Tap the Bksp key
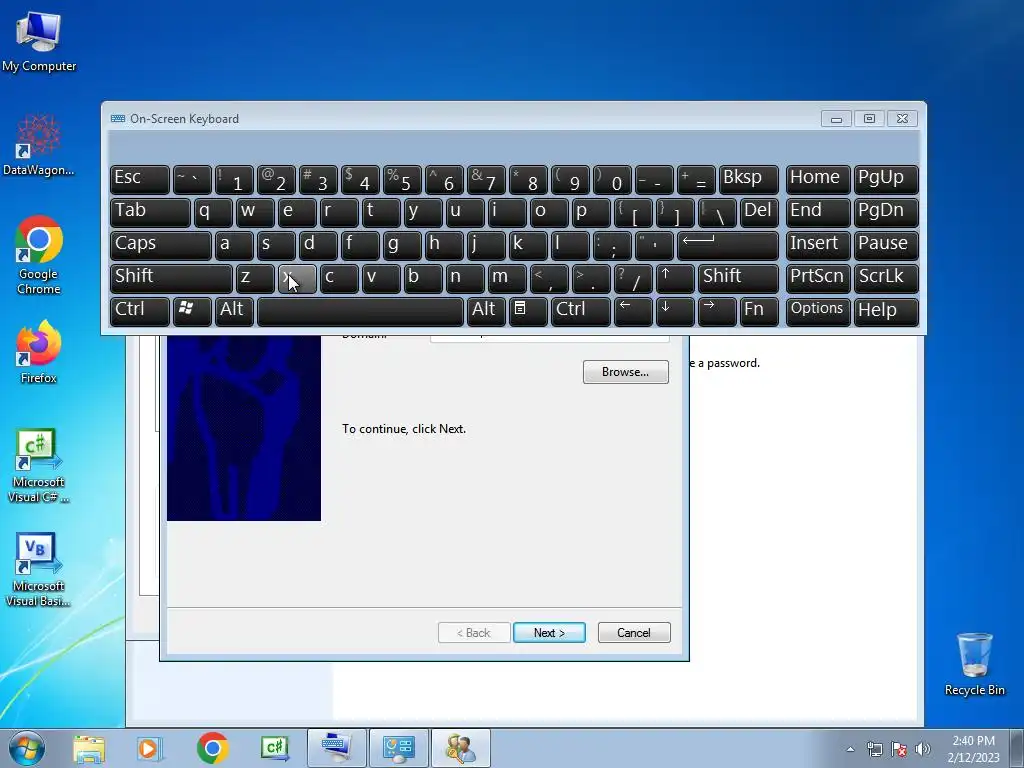The height and width of the screenshot is (768, 1024). coord(748,180)
